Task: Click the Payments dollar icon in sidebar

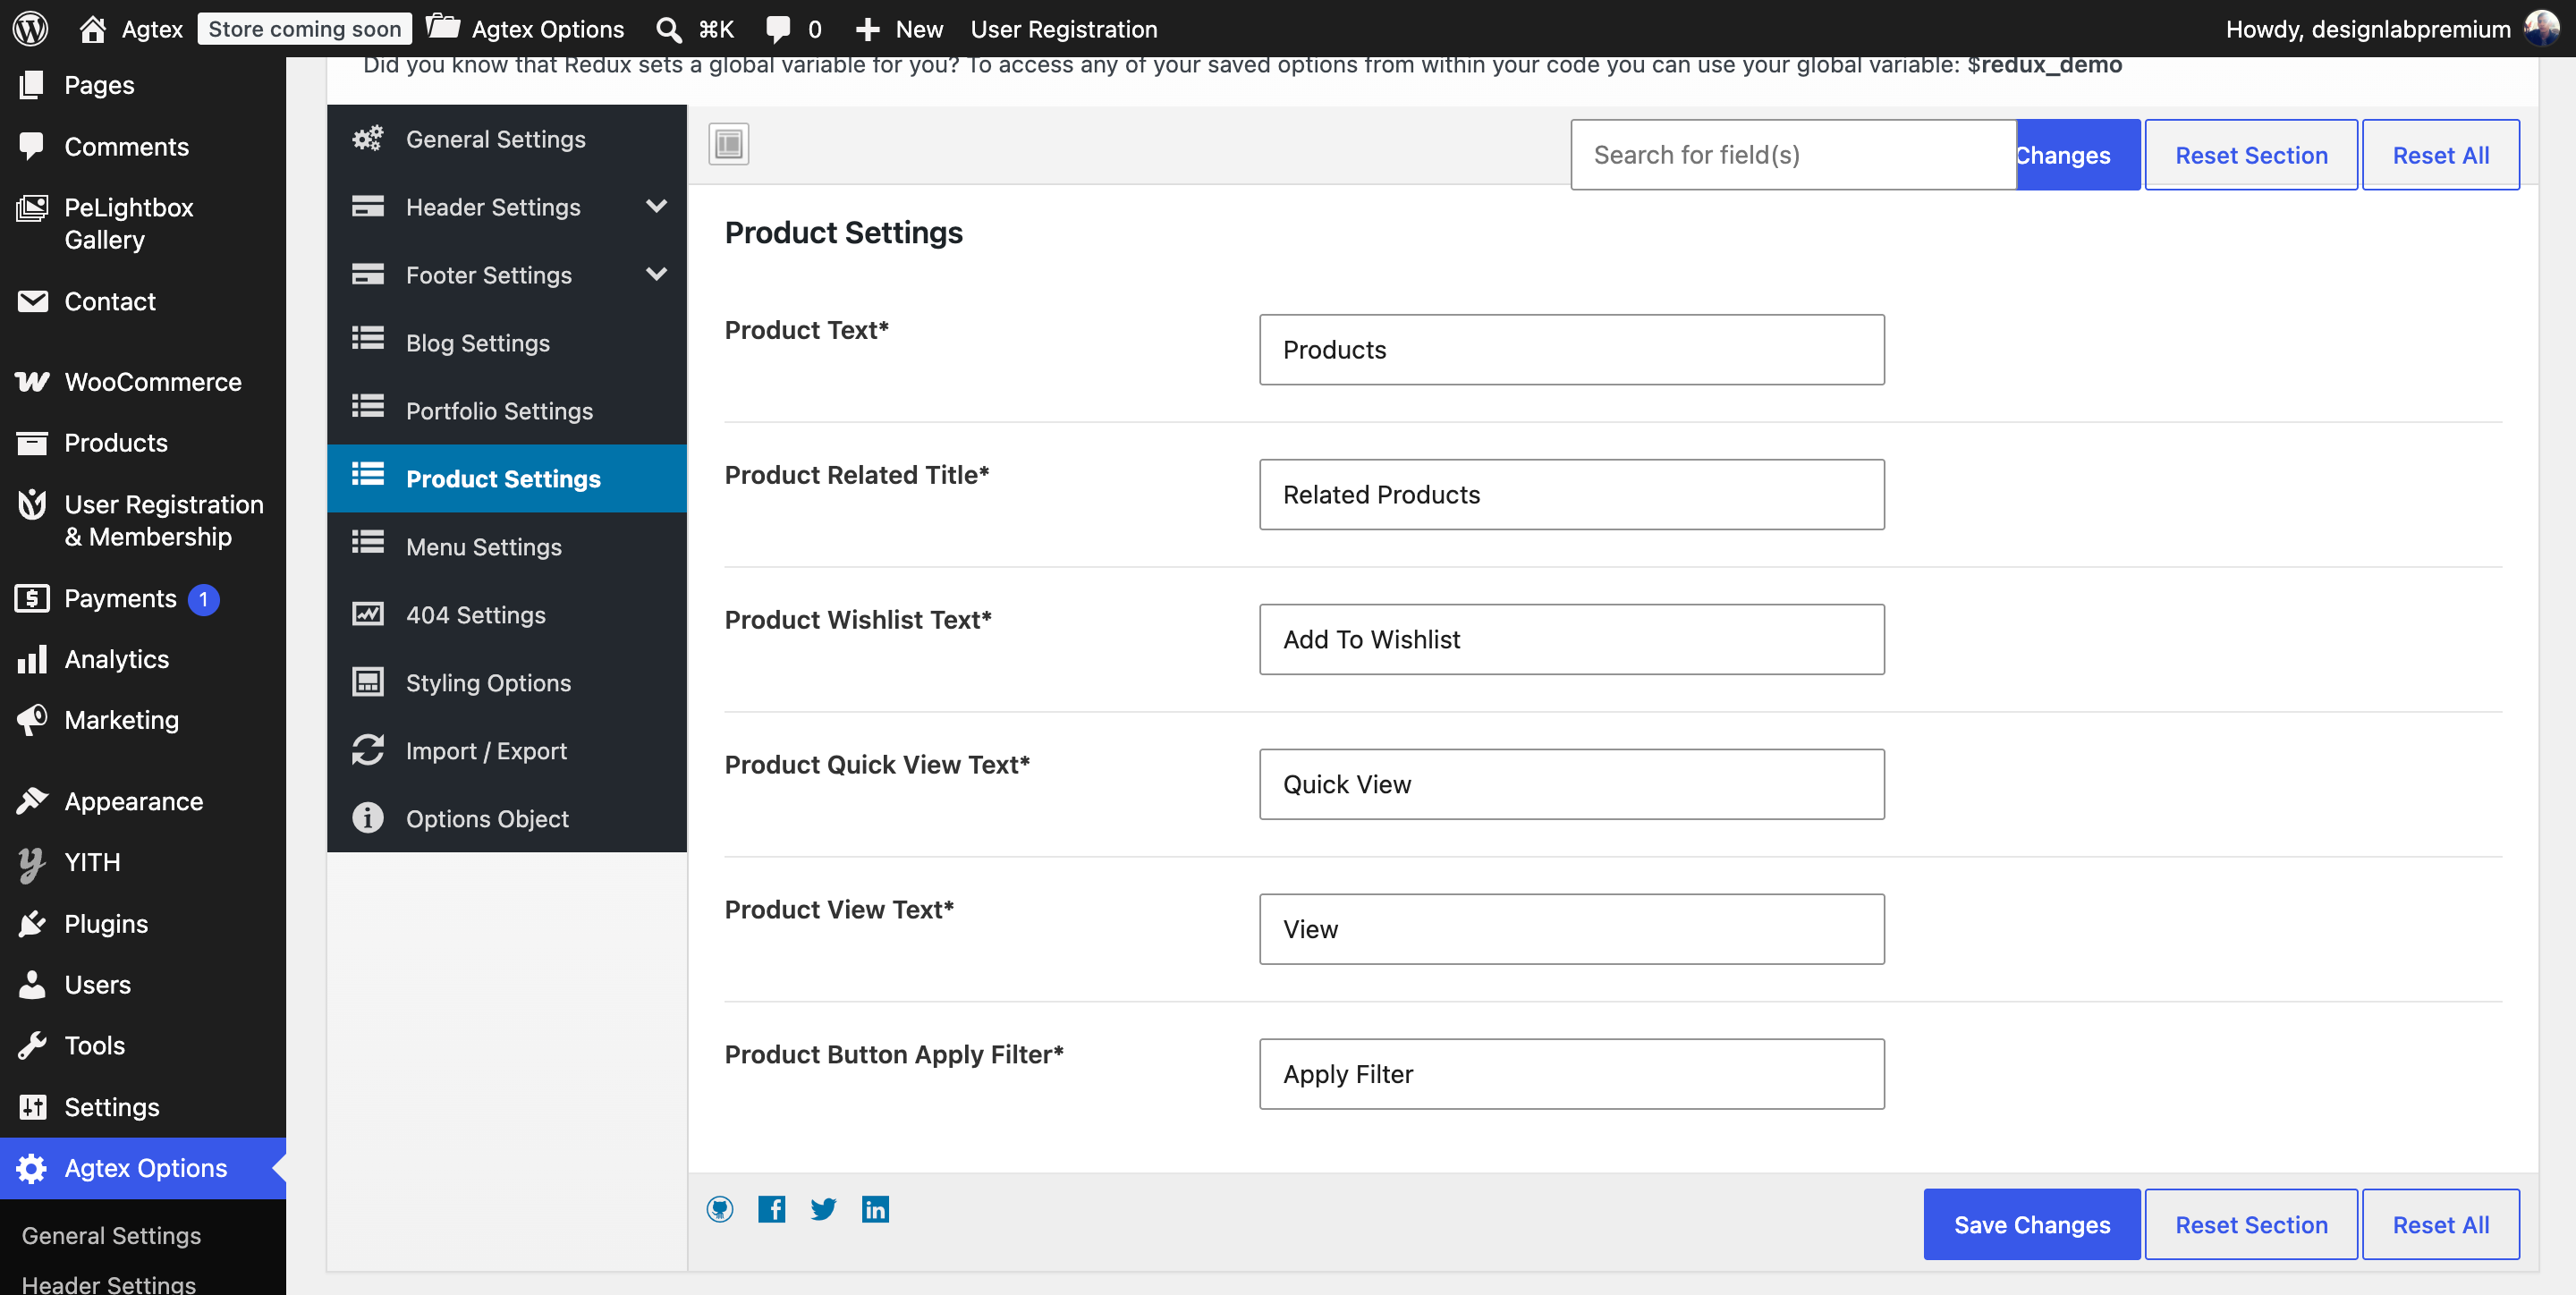Action: [x=32, y=598]
